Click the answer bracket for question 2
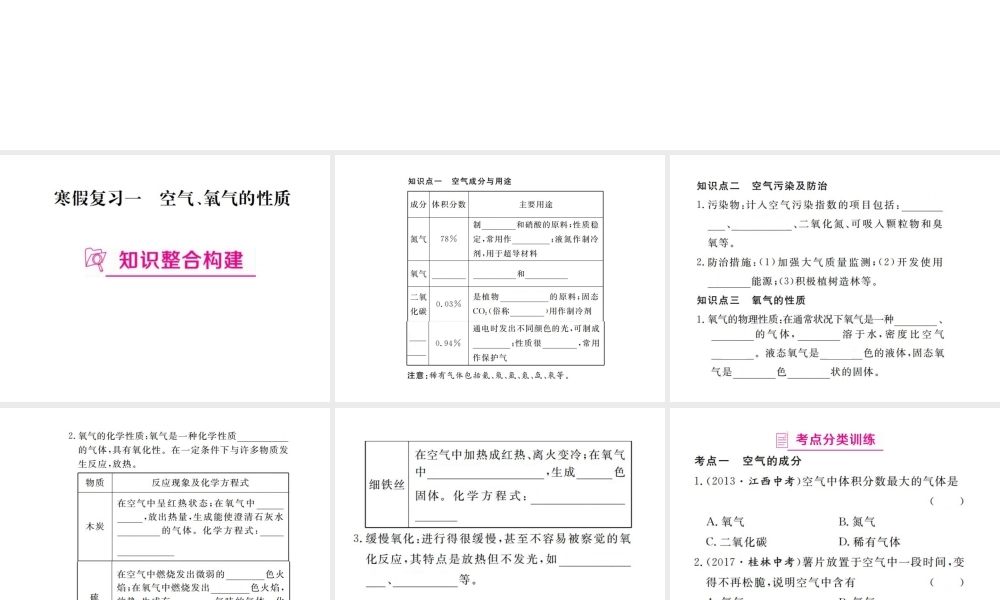The height and width of the screenshot is (600, 1000). pos(946,582)
